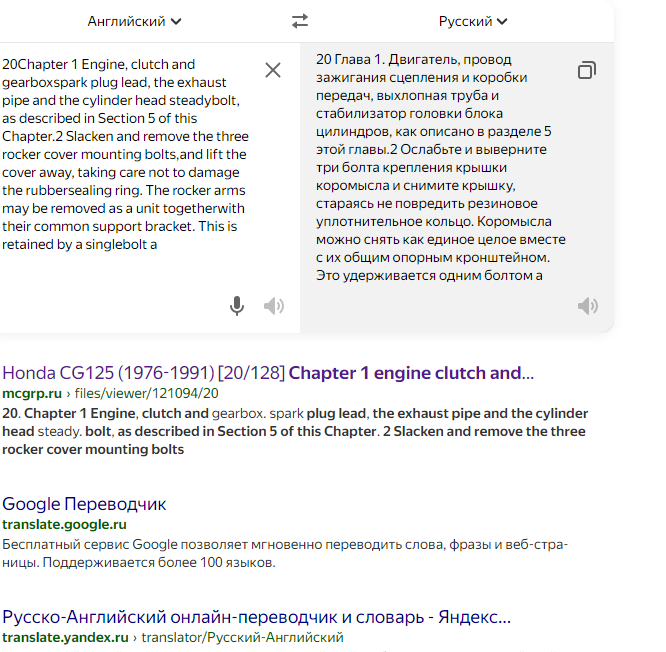The height and width of the screenshot is (652, 666).
Task: Open the Honda CG125 (1976-1991) result
Action: (x=268, y=373)
